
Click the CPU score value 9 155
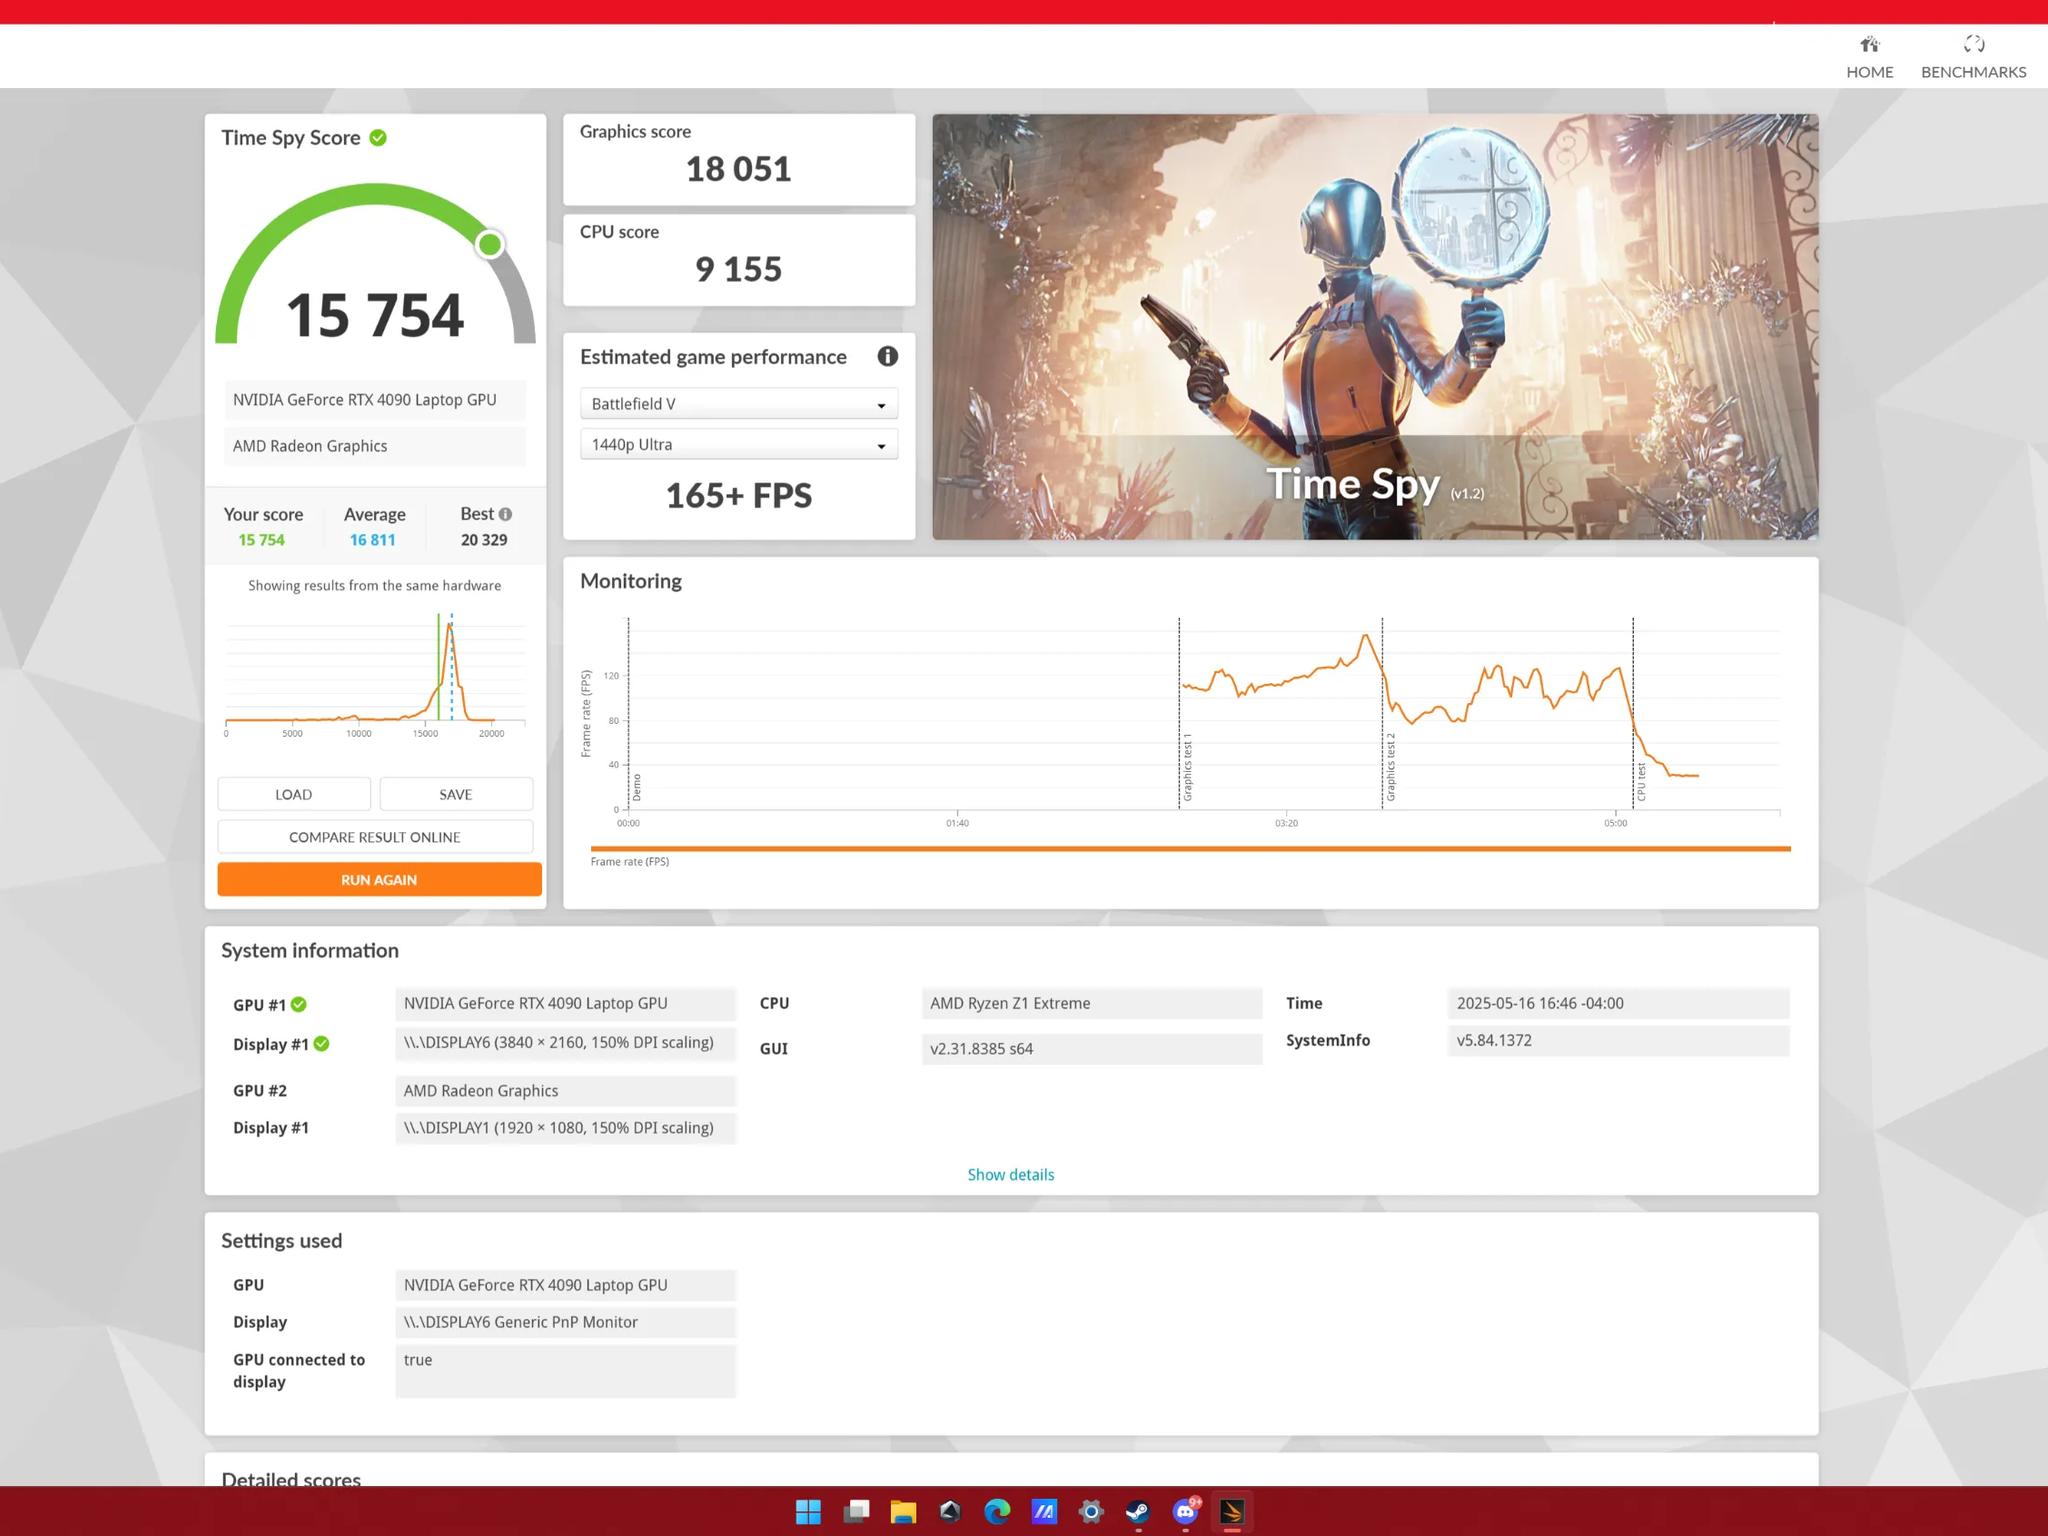[x=739, y=269]
